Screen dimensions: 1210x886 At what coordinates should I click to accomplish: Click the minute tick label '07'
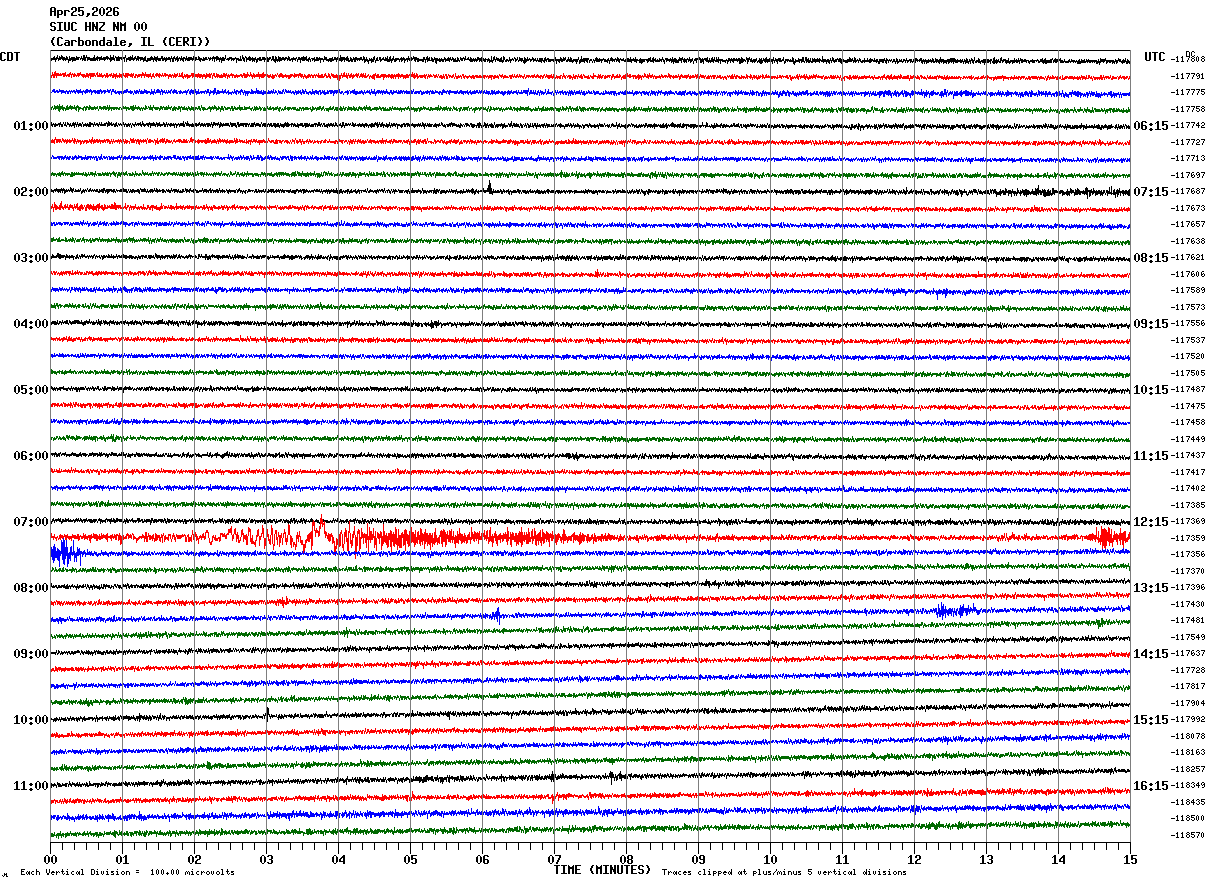(x=554, y=859)
